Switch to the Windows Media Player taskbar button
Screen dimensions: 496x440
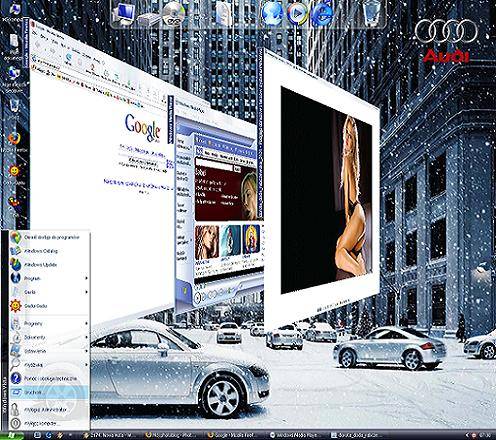pyautogui.click(x=296, y=435)
